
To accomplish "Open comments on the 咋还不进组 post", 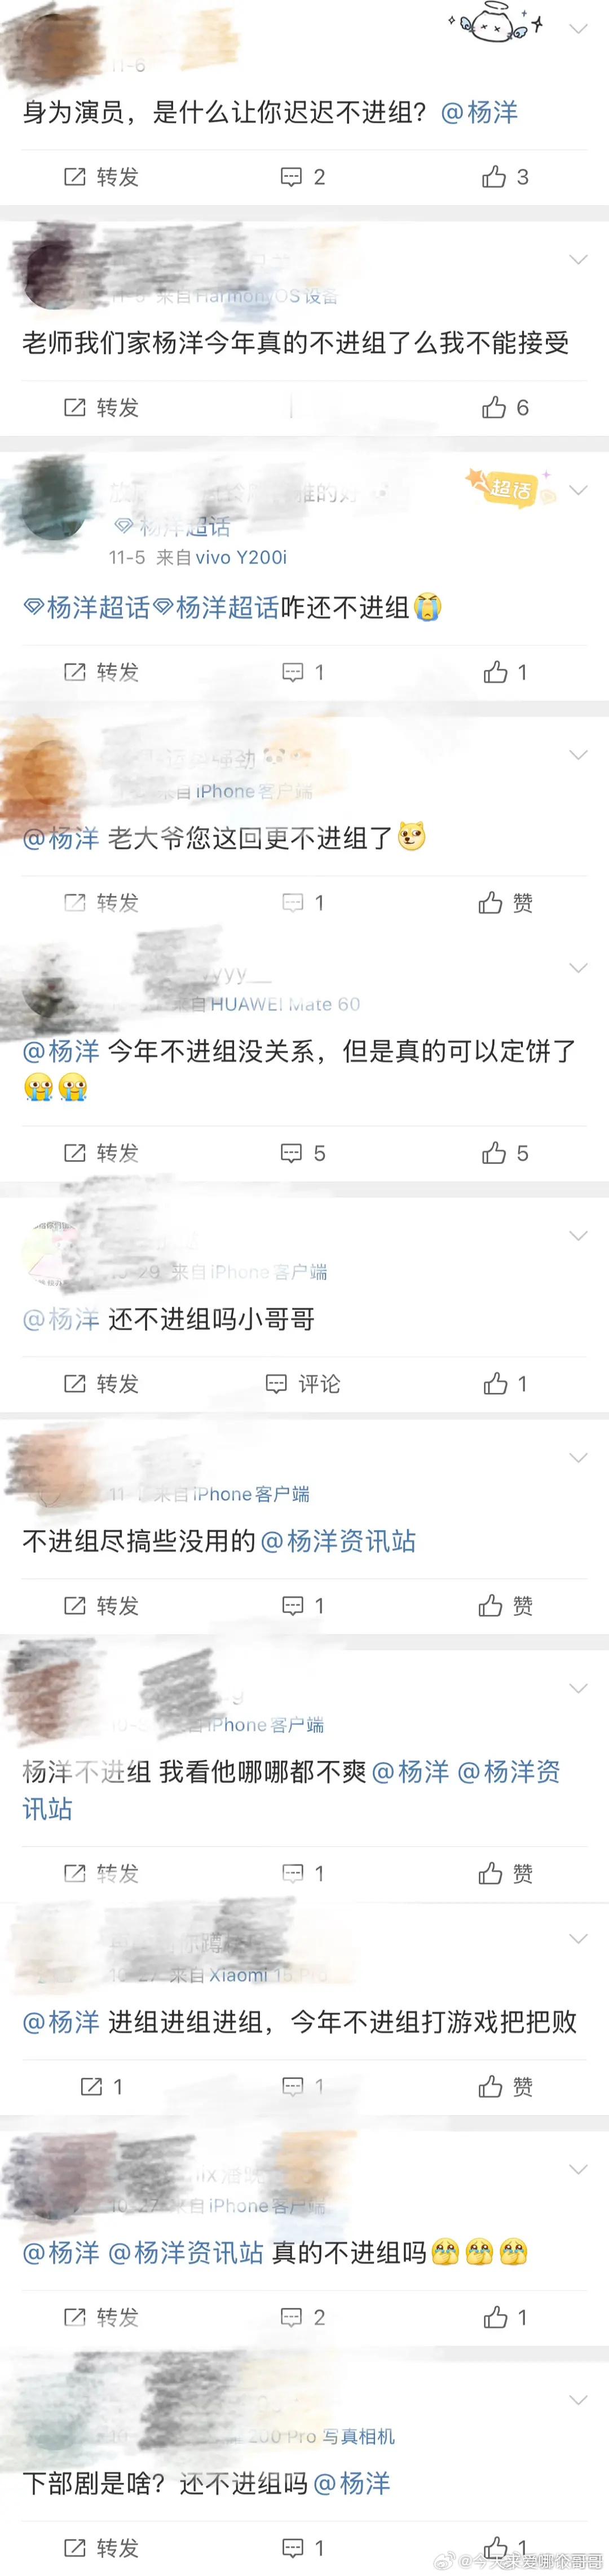I will [x=303, y=672].
